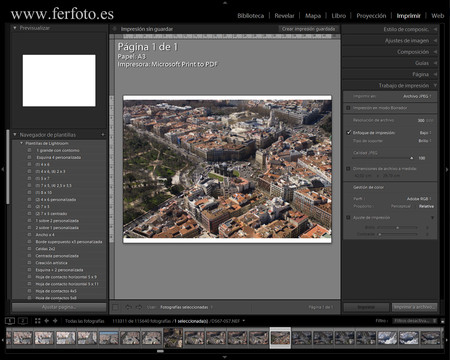450x360 pixels.
Task: Click the Crear impresión guardada button
Action: [x=308, y=29]
